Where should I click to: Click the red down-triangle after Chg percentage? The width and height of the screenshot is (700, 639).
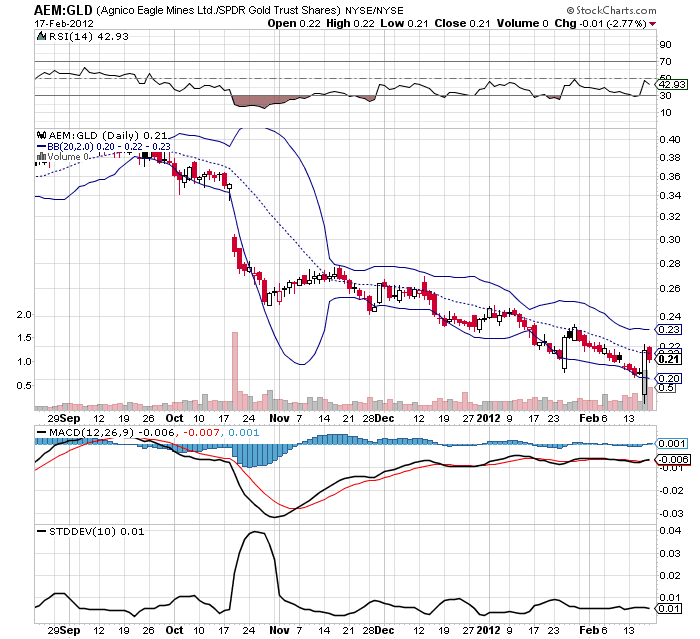(653, 24)
